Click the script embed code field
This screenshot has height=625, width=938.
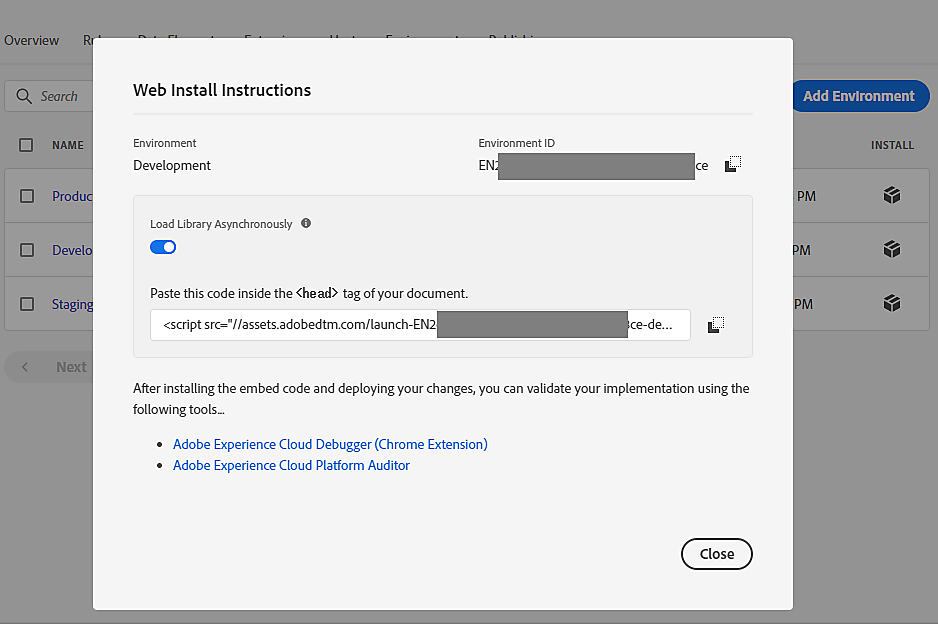point(420,325)
